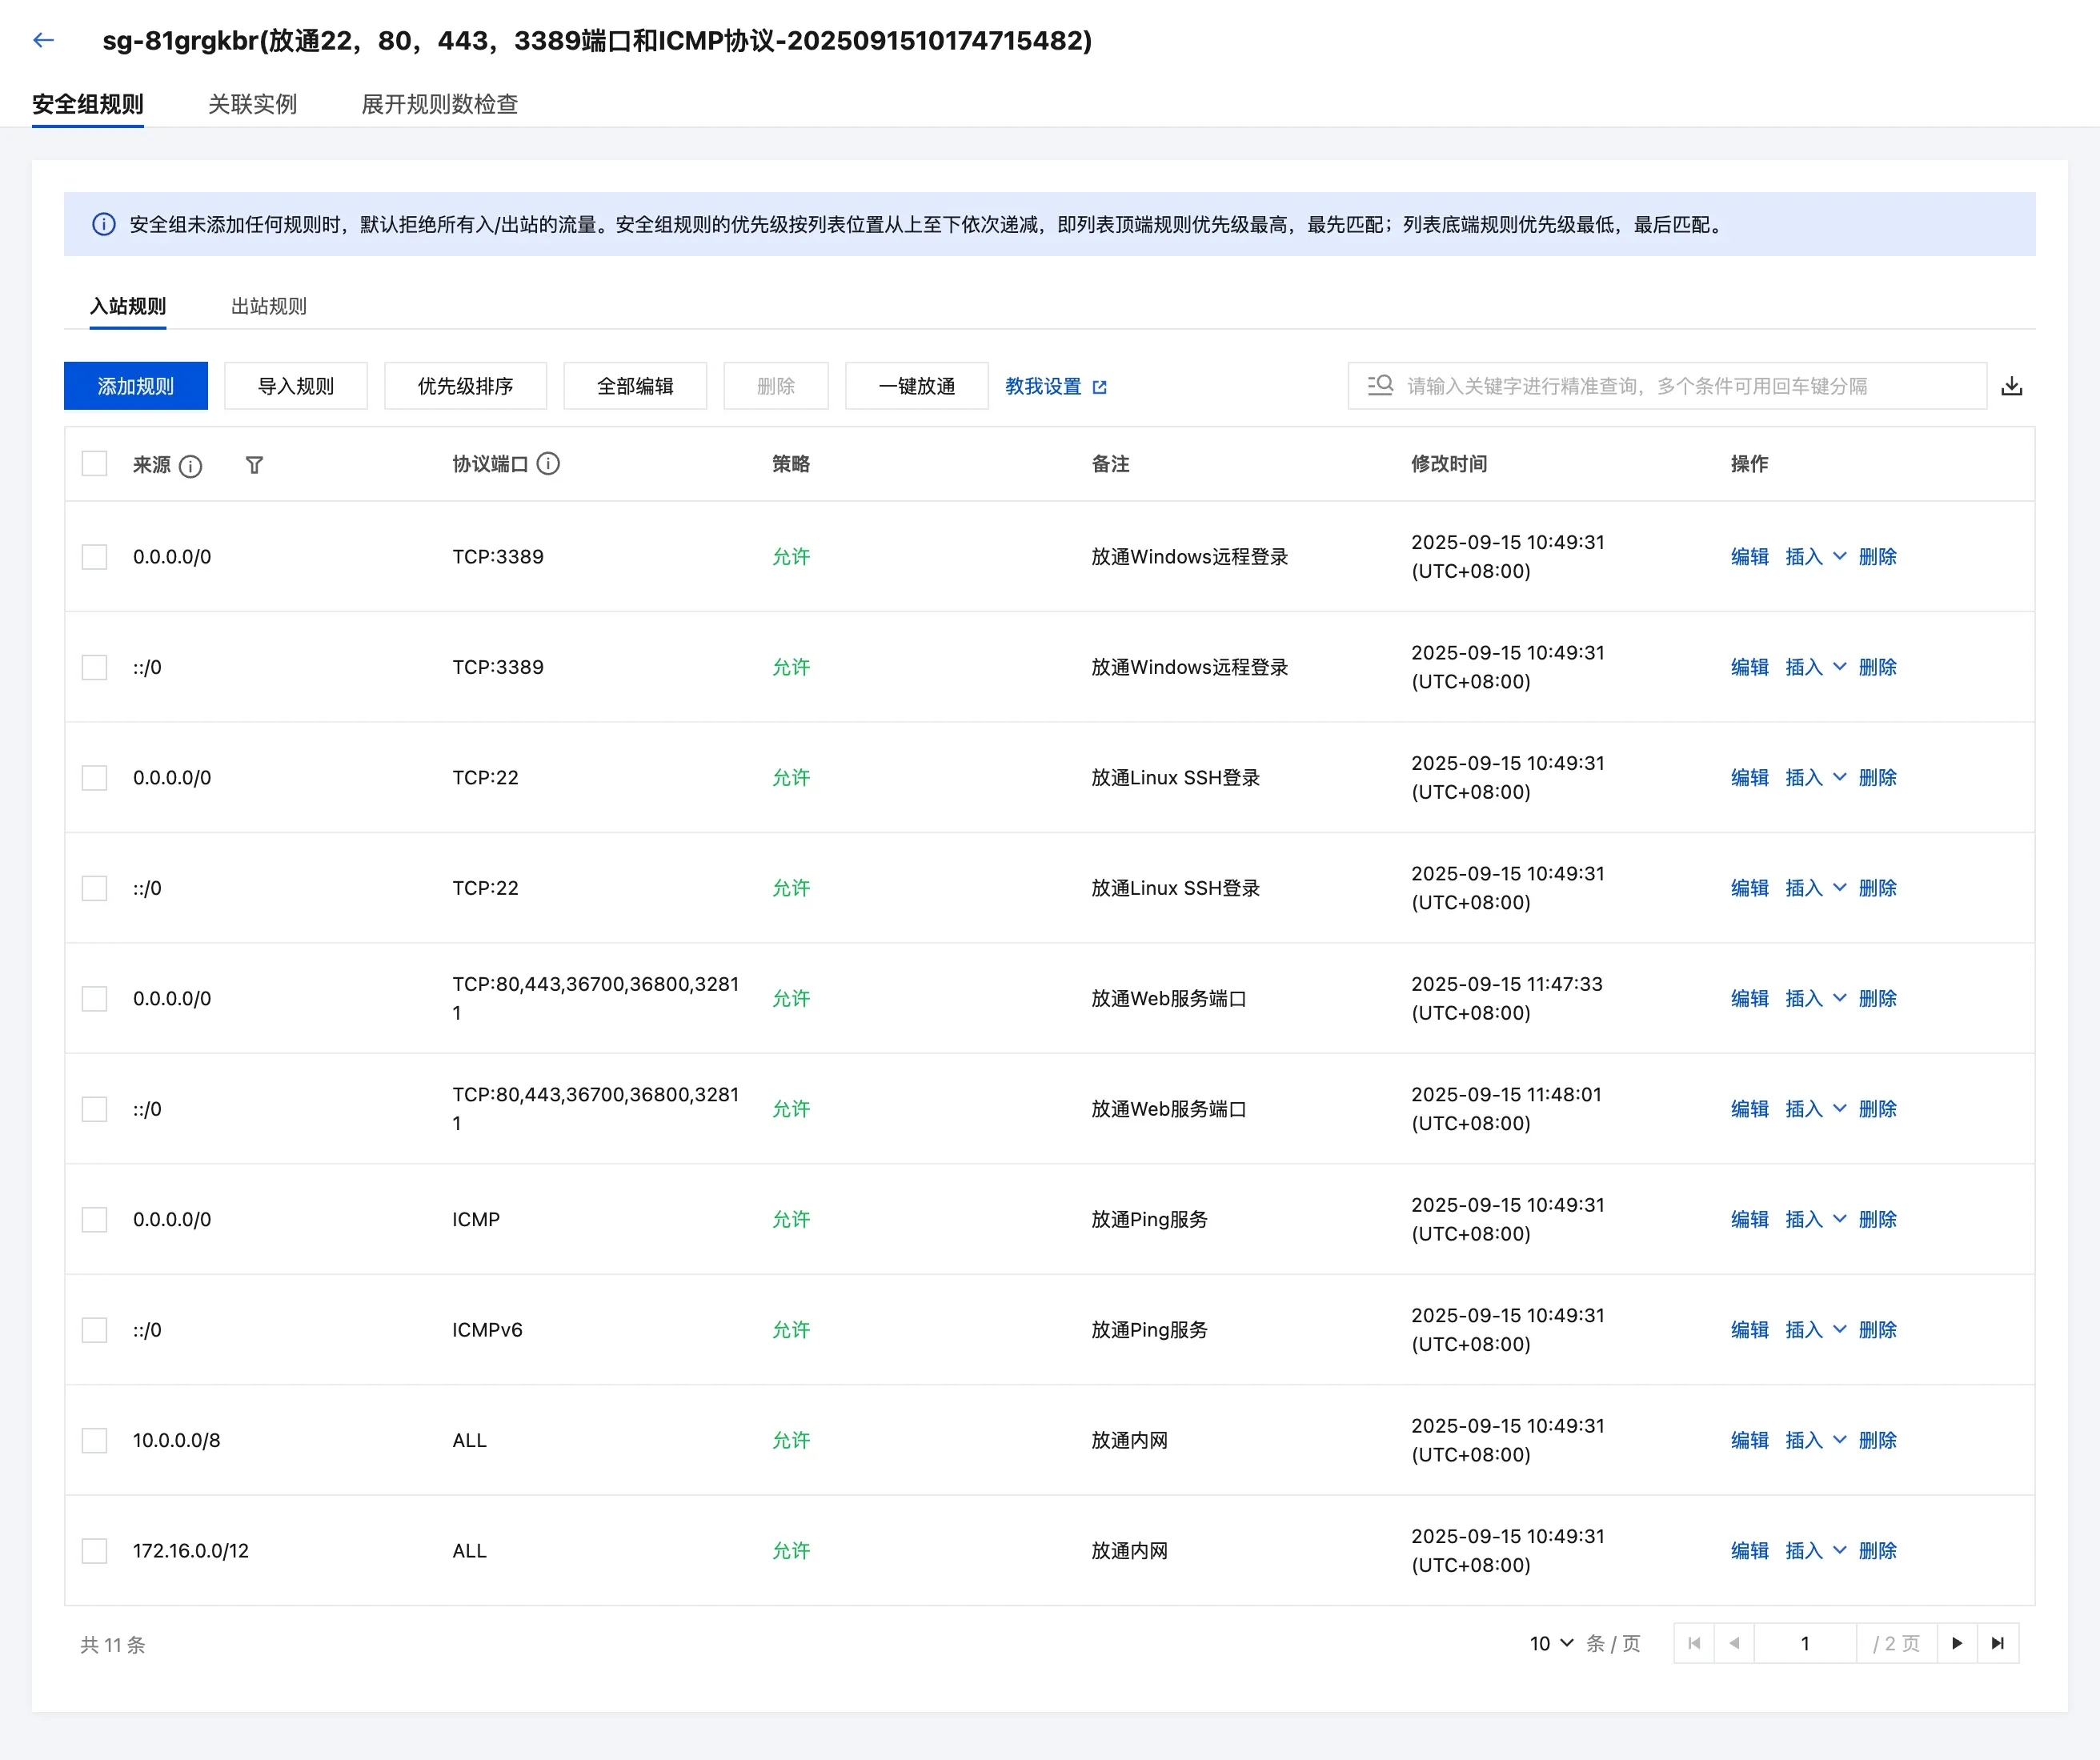The image size is (2100, 1760).
Task: Click the source filter funnel icon
Action: click(254, 465)
